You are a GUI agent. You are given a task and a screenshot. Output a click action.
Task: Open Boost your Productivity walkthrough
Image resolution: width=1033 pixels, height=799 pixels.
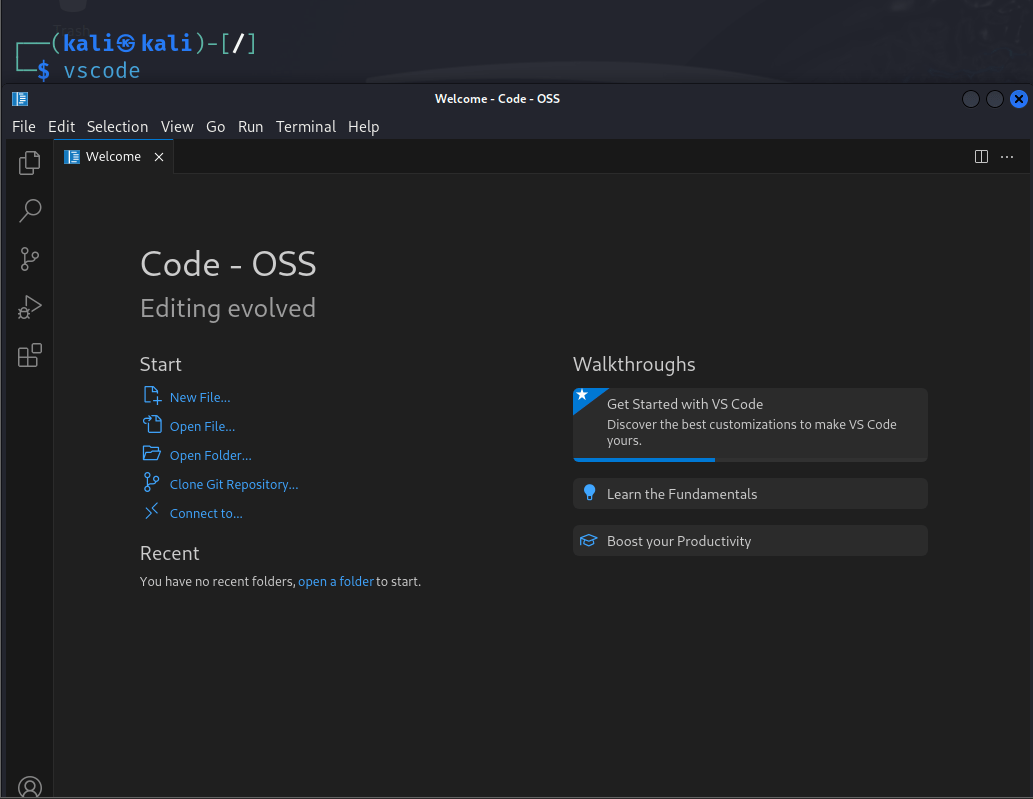click(750, 541)
